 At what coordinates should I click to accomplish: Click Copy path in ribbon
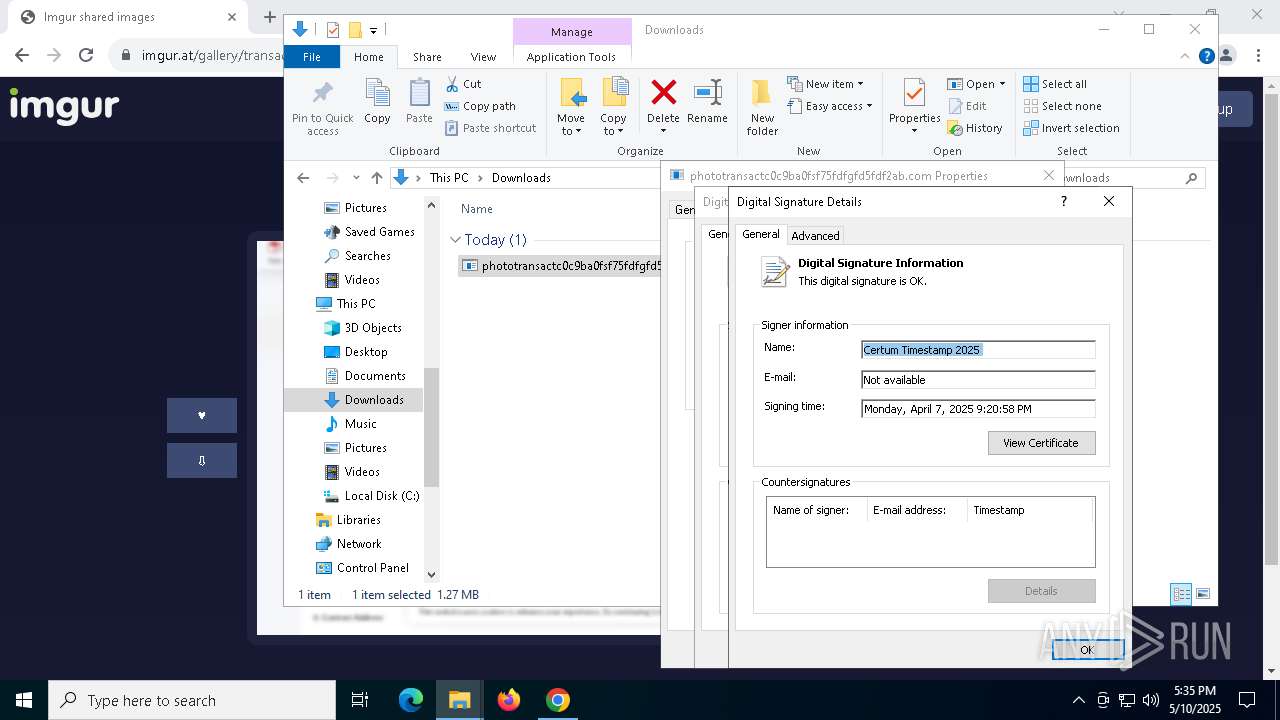coord(480,106)
